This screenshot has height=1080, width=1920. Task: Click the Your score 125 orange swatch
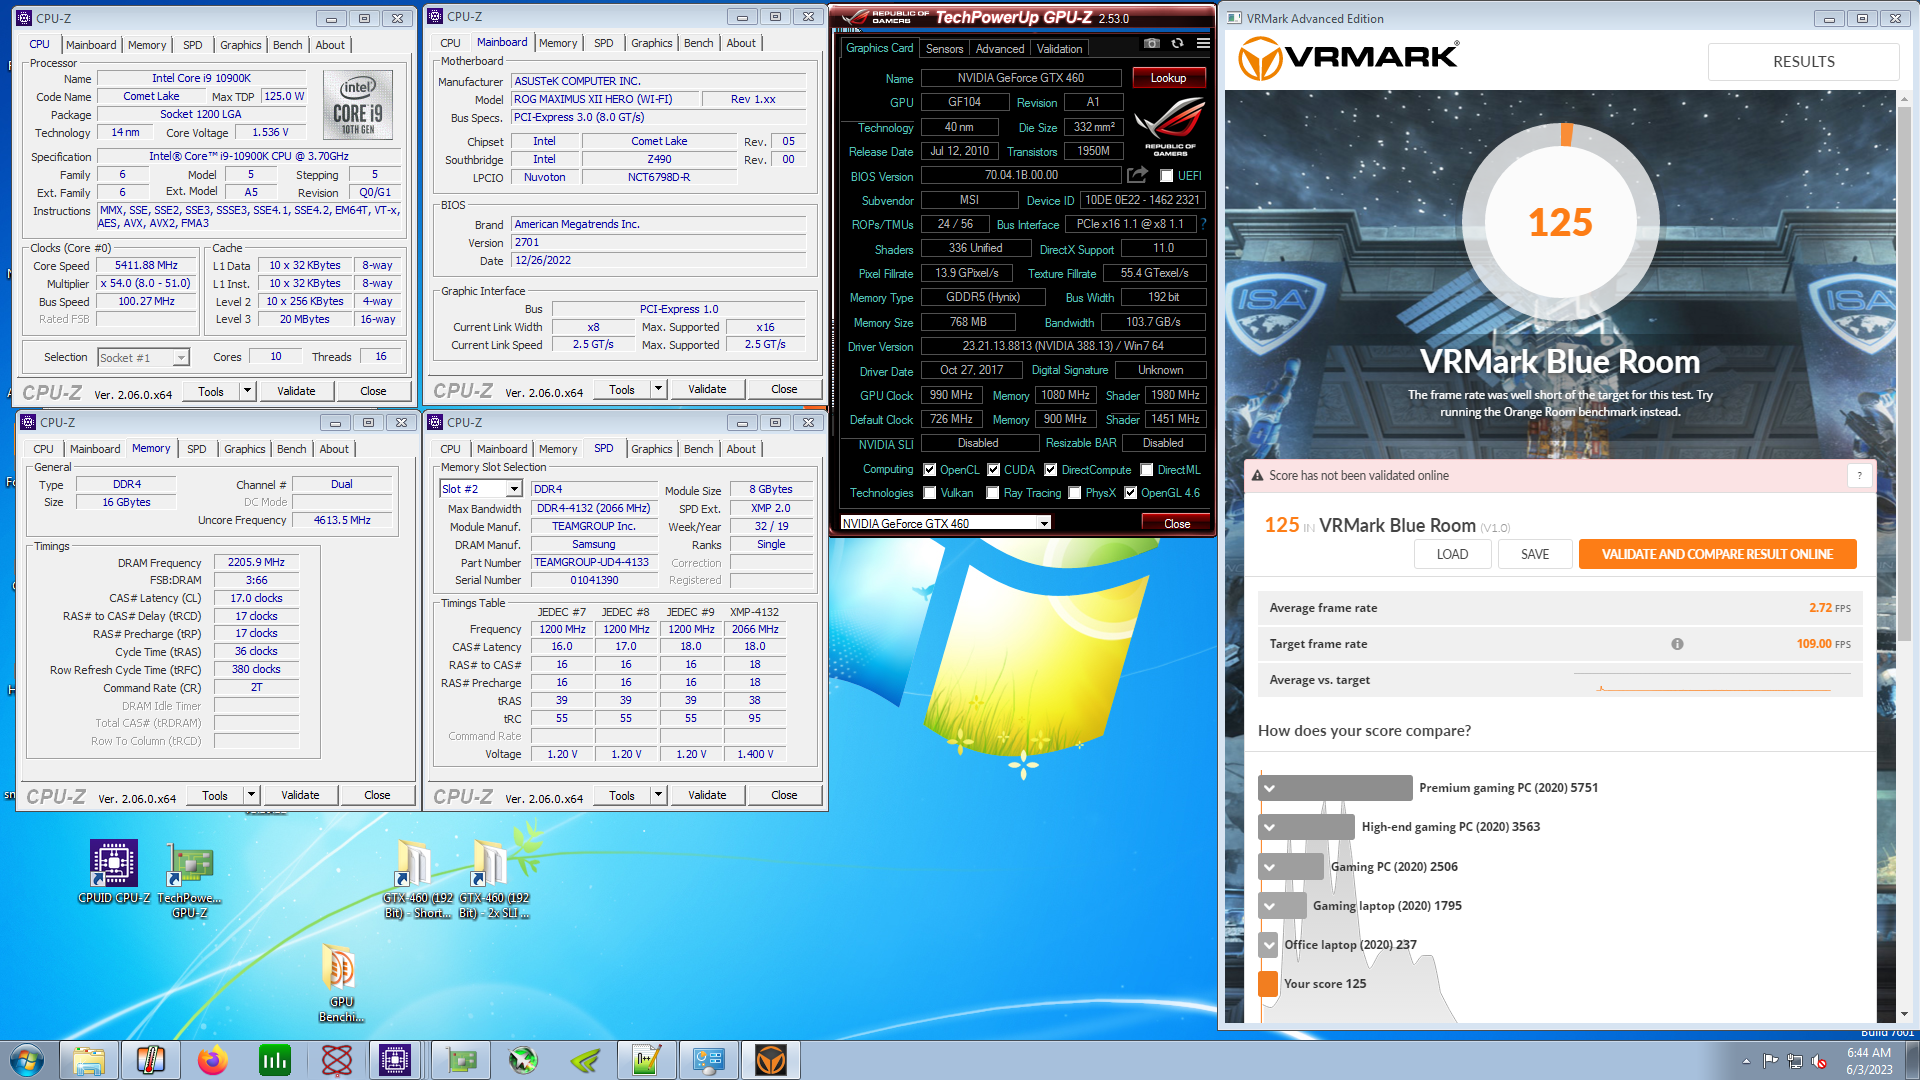click(x=1268, y=984)
